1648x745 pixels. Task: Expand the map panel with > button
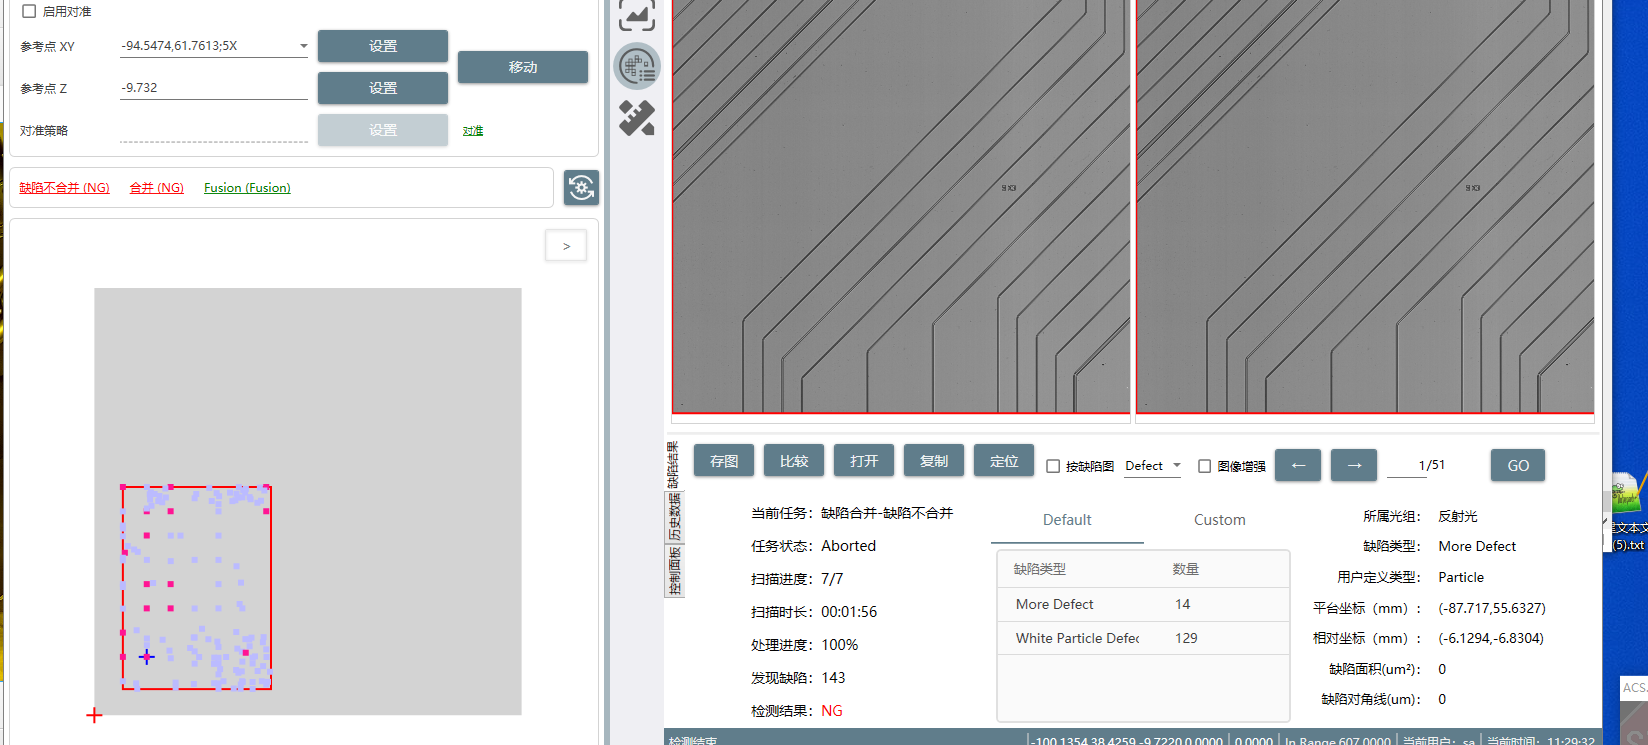566,246
